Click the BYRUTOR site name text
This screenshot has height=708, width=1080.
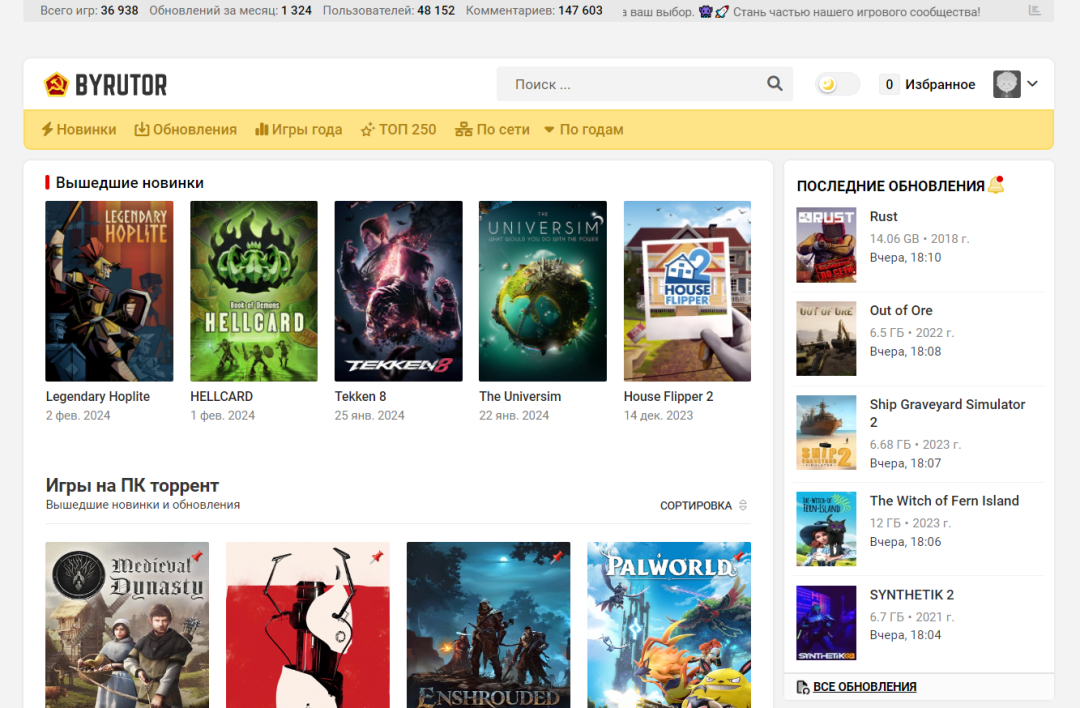tap(121, 85)
